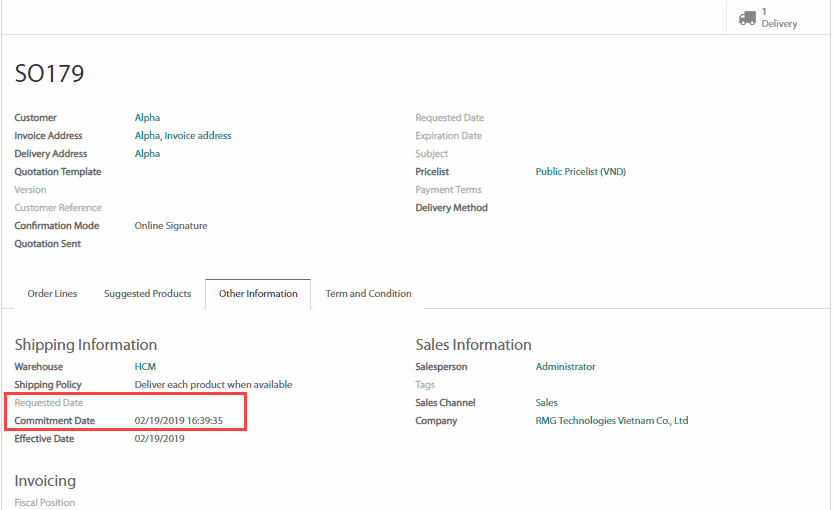Select the Other Information tab

[258, 294]
